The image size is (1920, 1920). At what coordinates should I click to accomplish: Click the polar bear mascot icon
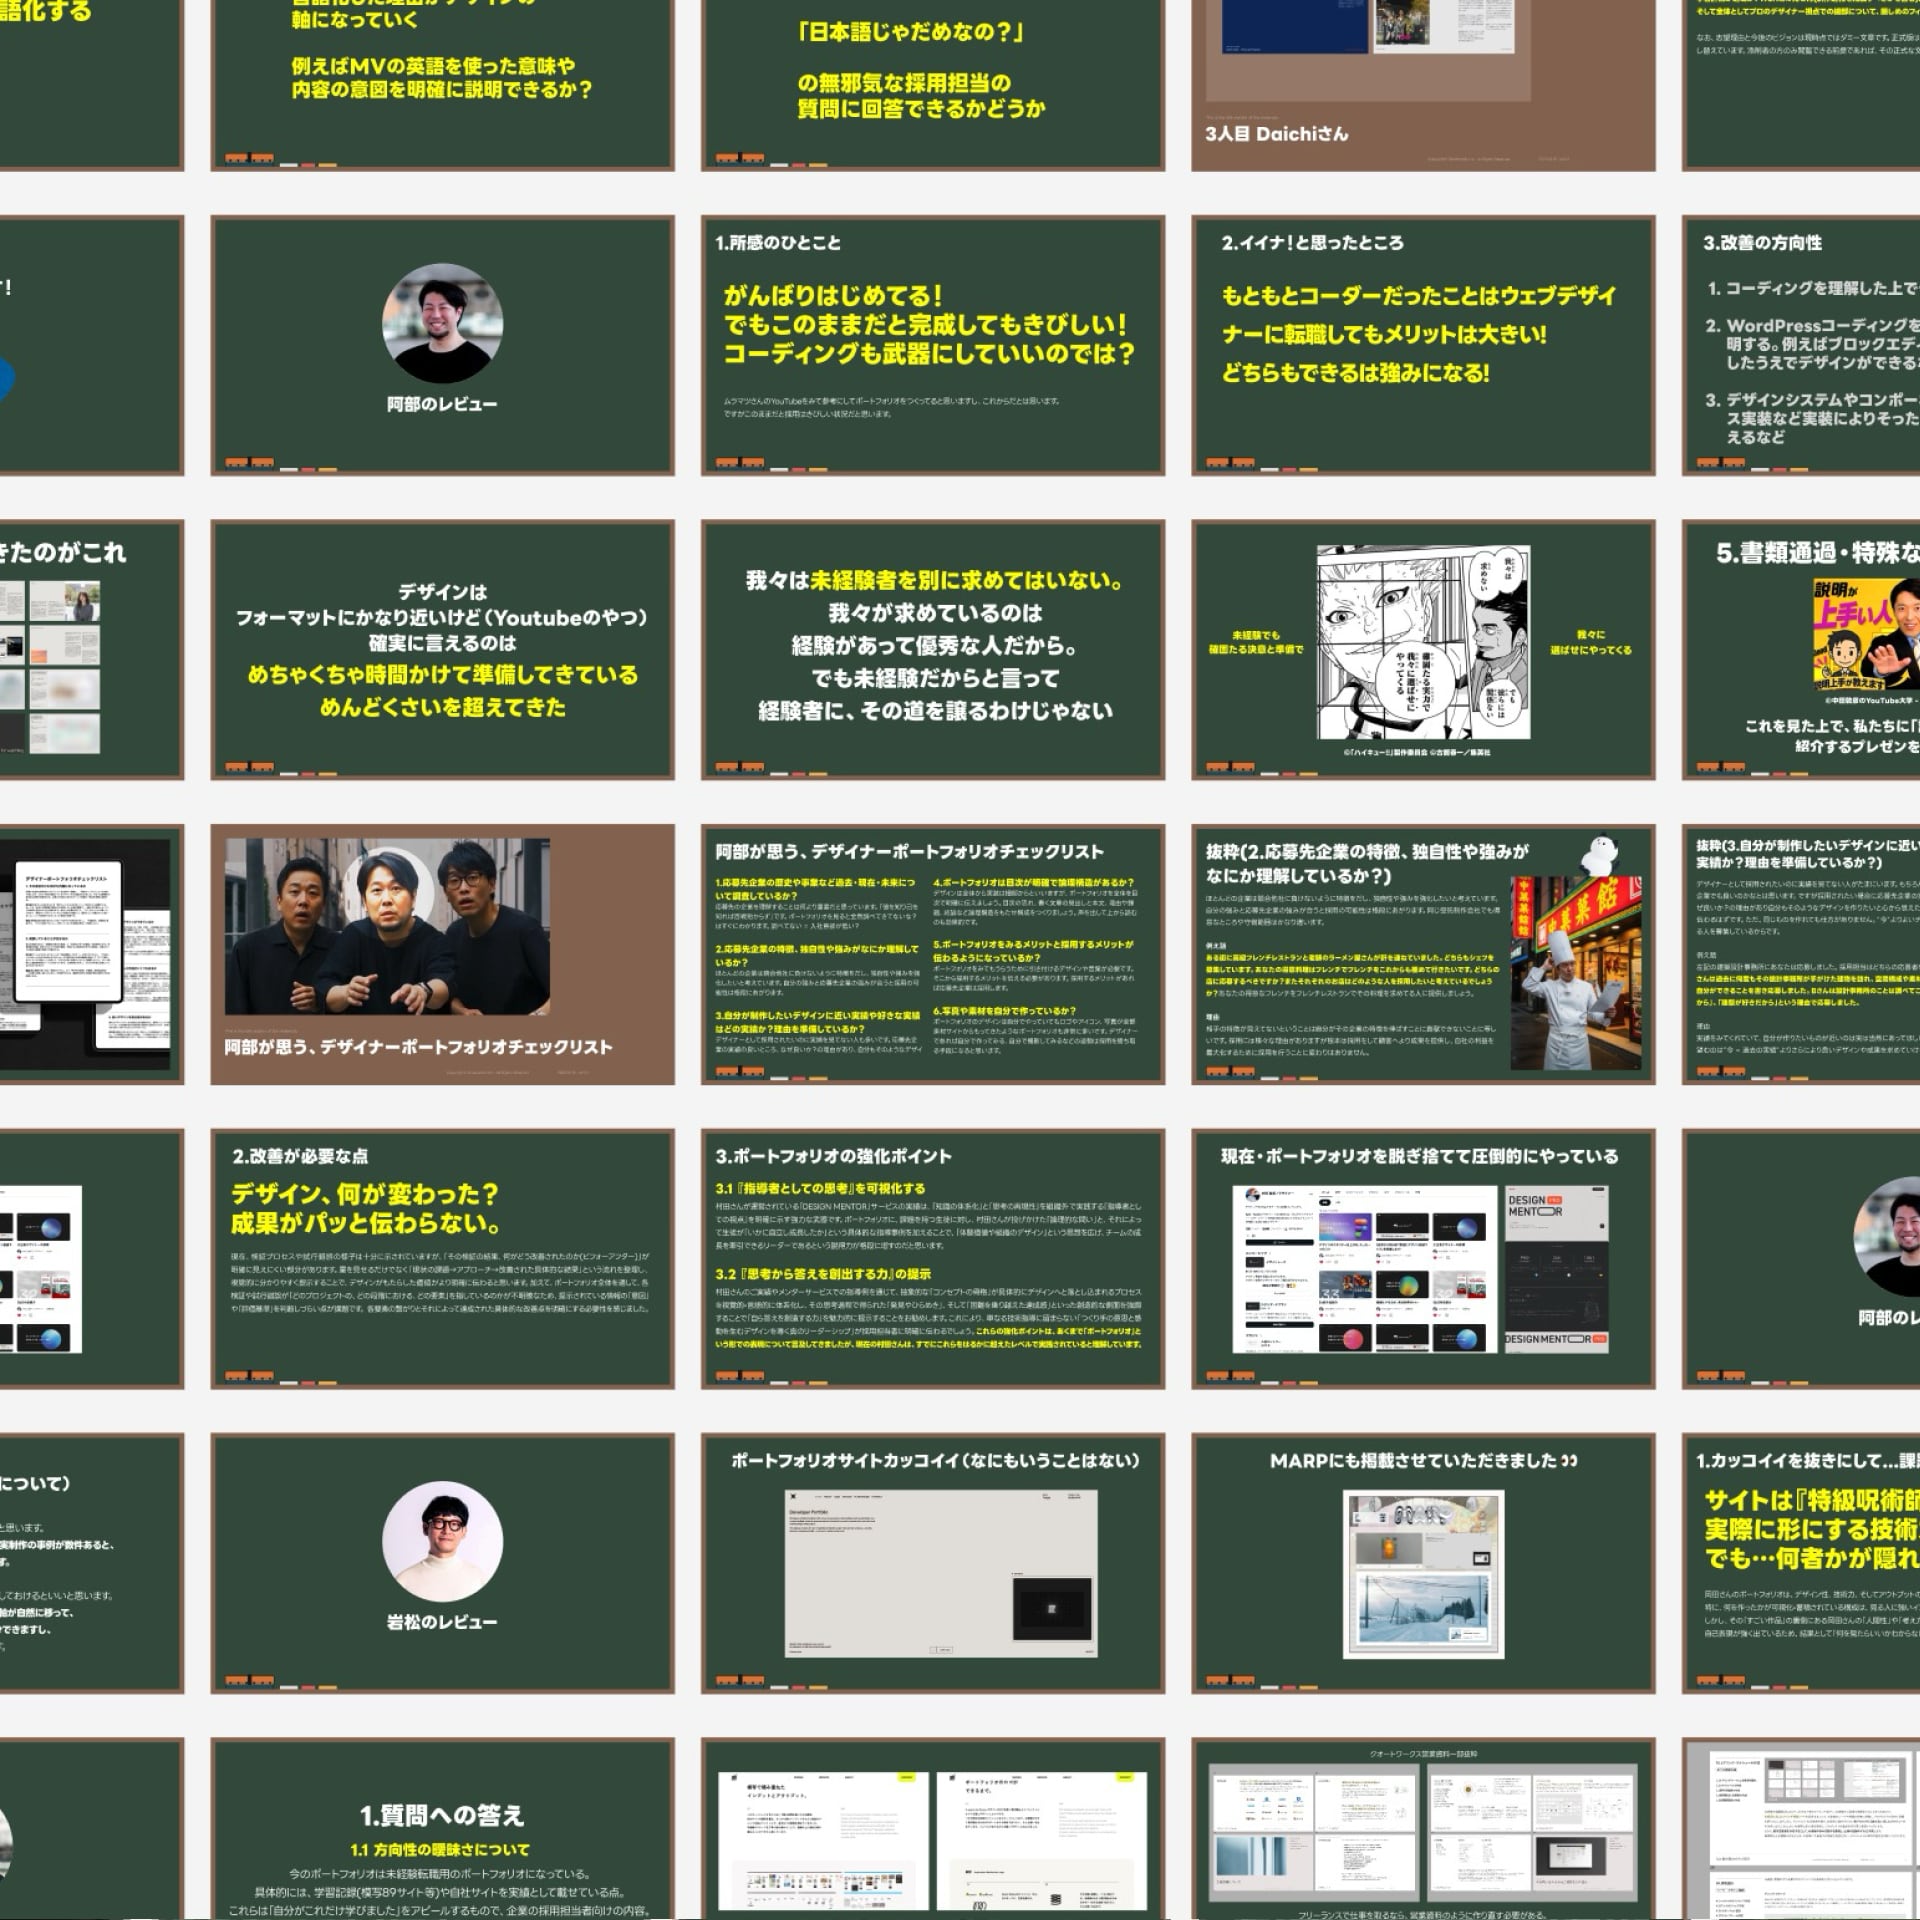[1600, 855]
